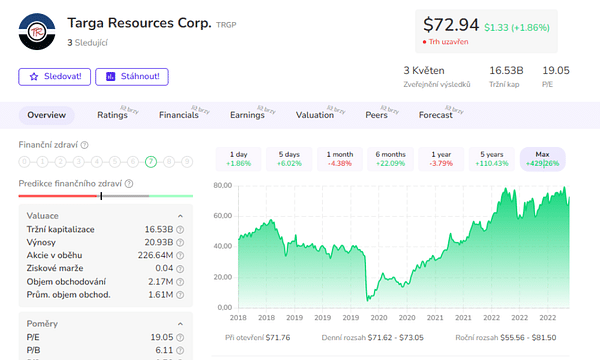Open the Financials tab
The height and width of the screenshot is (360, 600).
(179, 115)
